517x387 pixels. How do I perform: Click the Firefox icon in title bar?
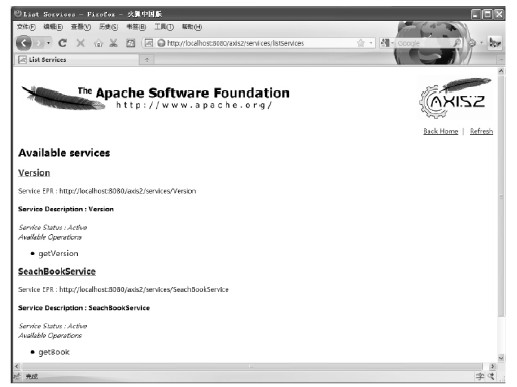[18, 14]
